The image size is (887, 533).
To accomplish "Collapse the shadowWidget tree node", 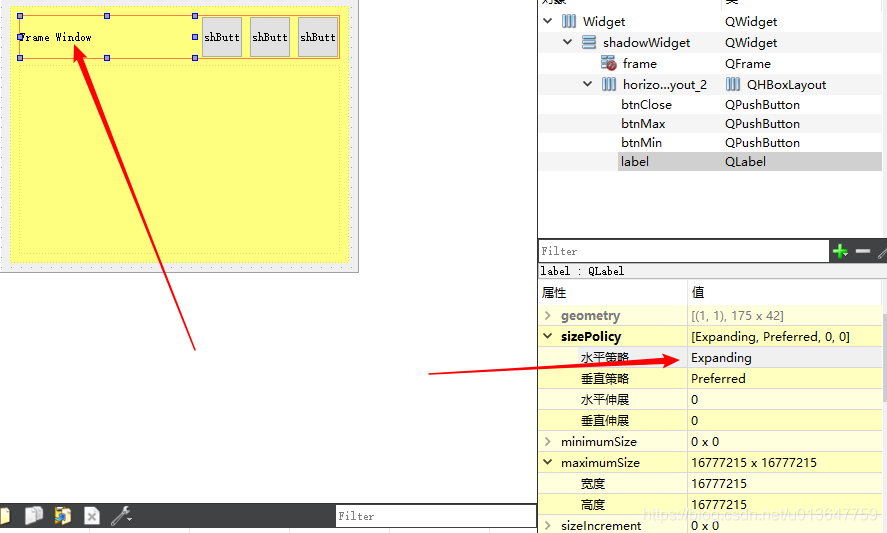I will pyautogui.click(x=567, y=42).
